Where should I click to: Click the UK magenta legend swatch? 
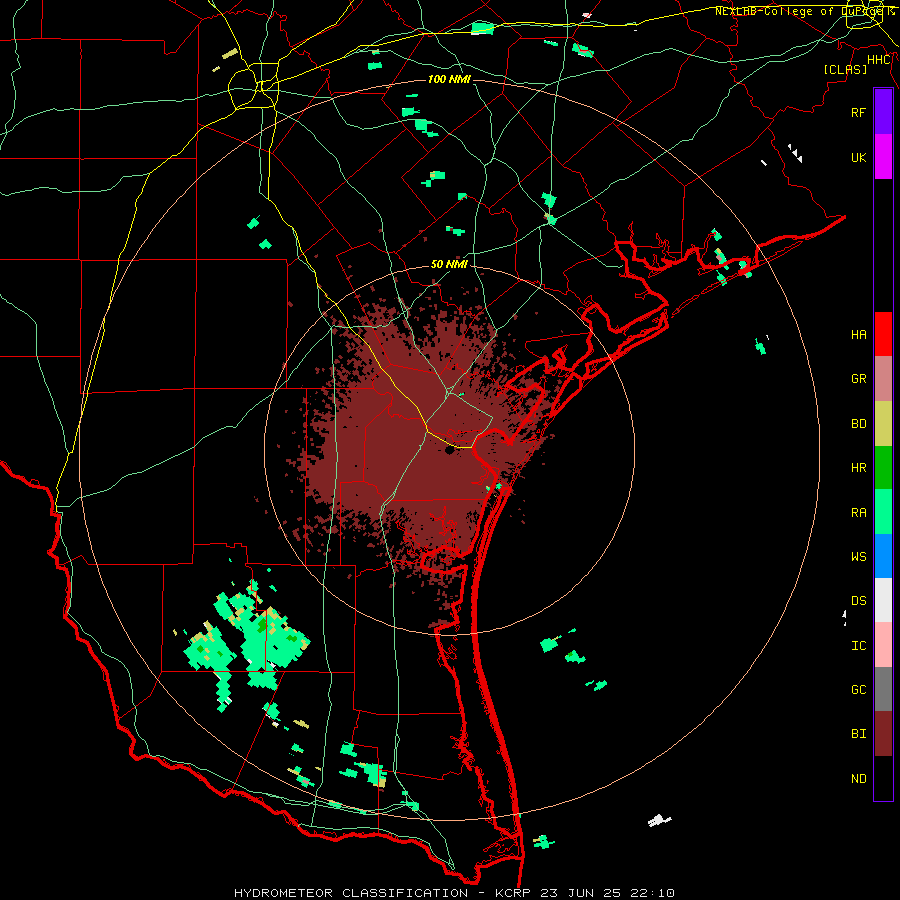click(883, 157)
